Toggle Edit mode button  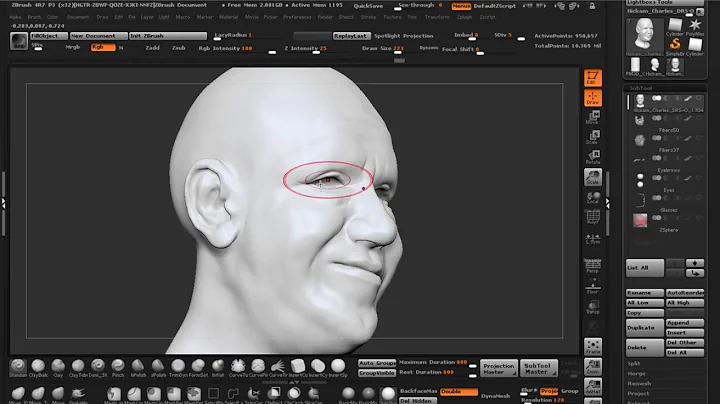[x=593, y=78]
